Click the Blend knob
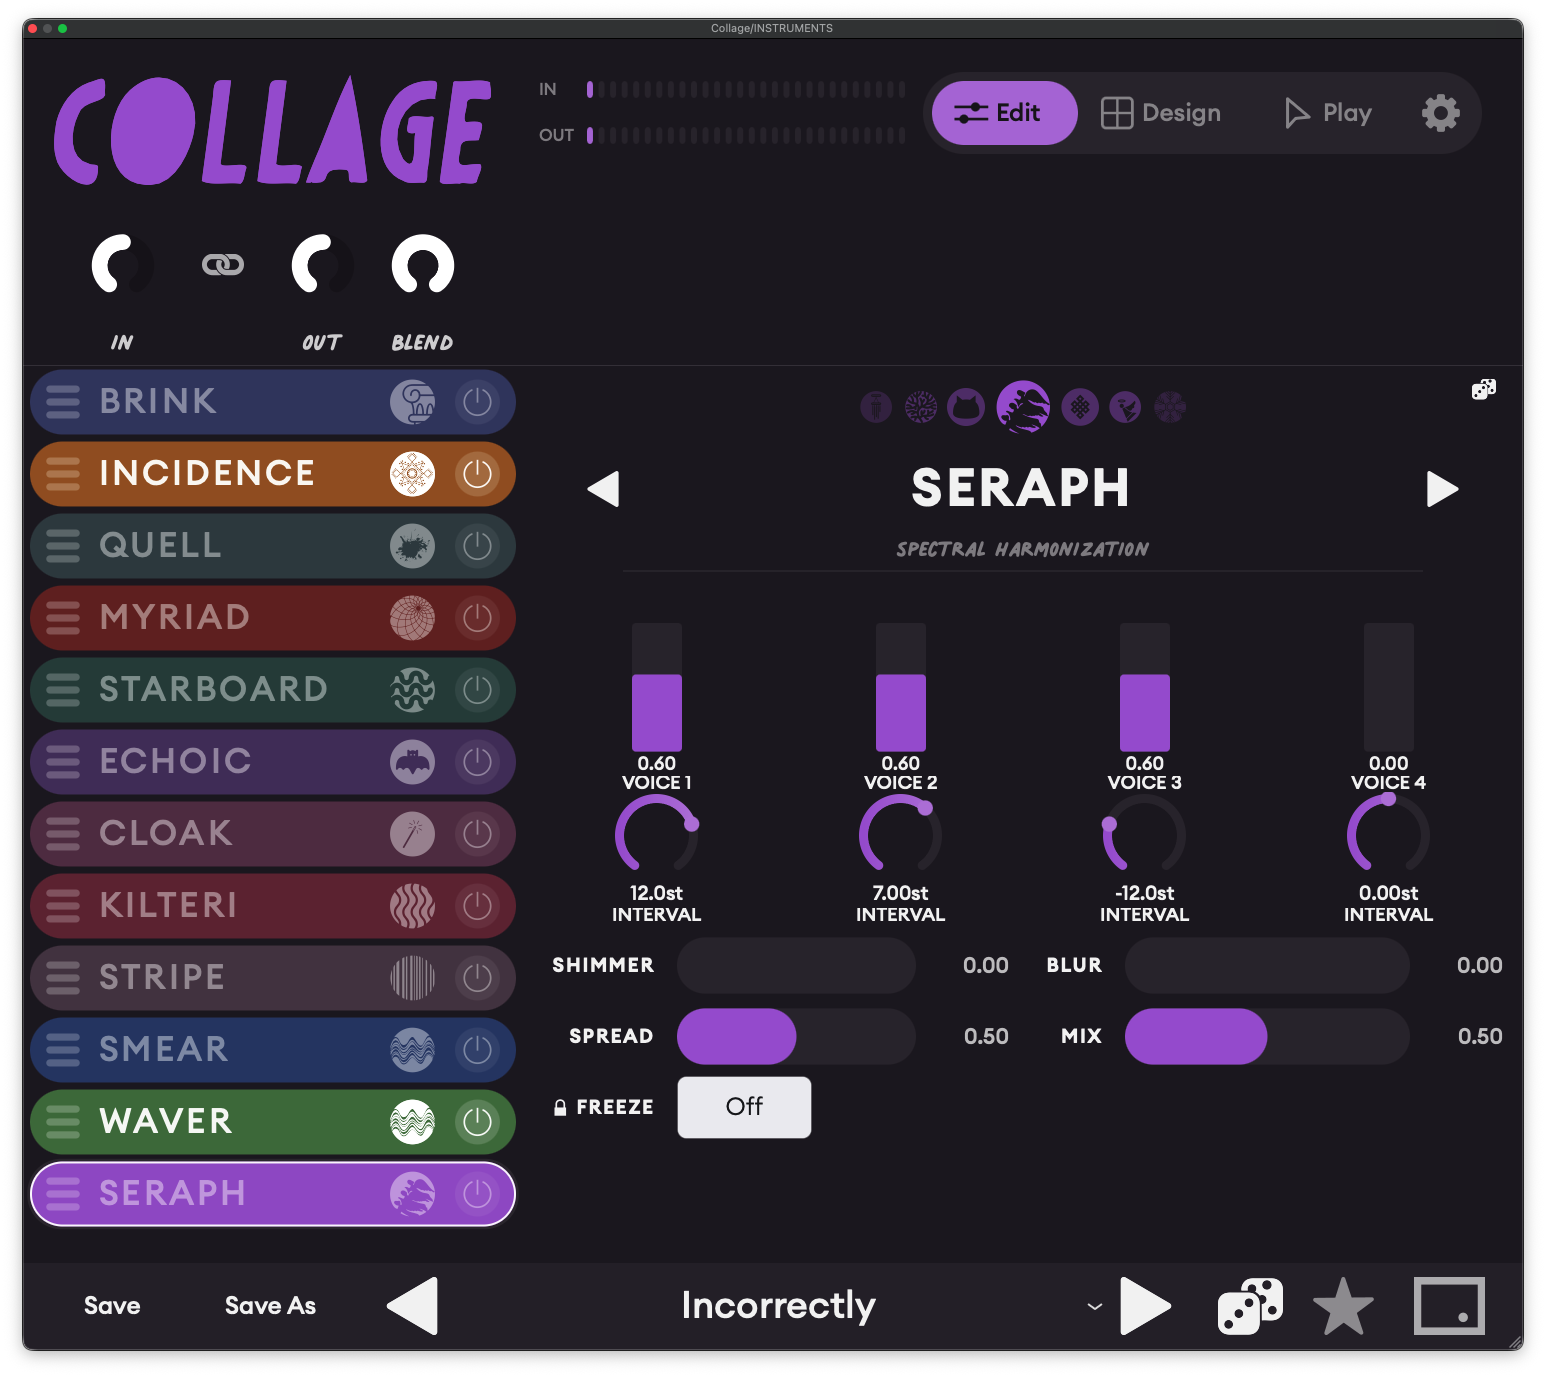This screenshot has width=1546, height=1377. tap(422, 265)
